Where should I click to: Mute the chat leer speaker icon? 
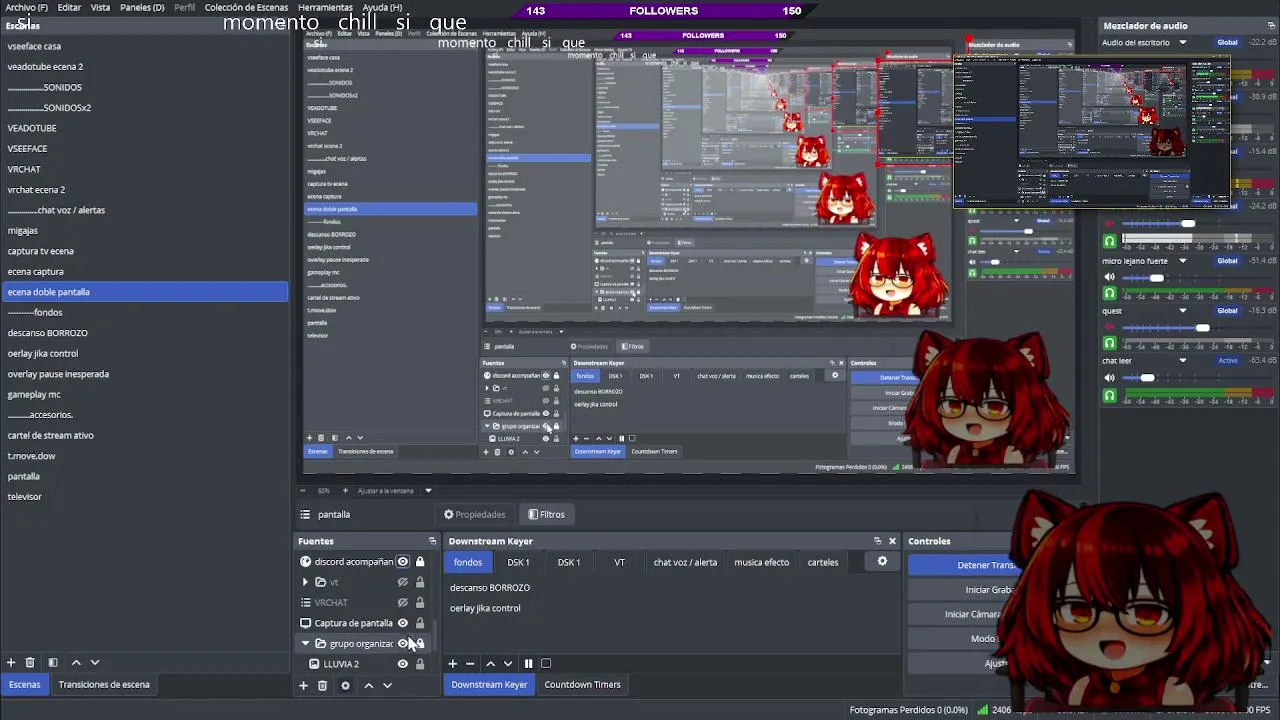[1109, 378]
